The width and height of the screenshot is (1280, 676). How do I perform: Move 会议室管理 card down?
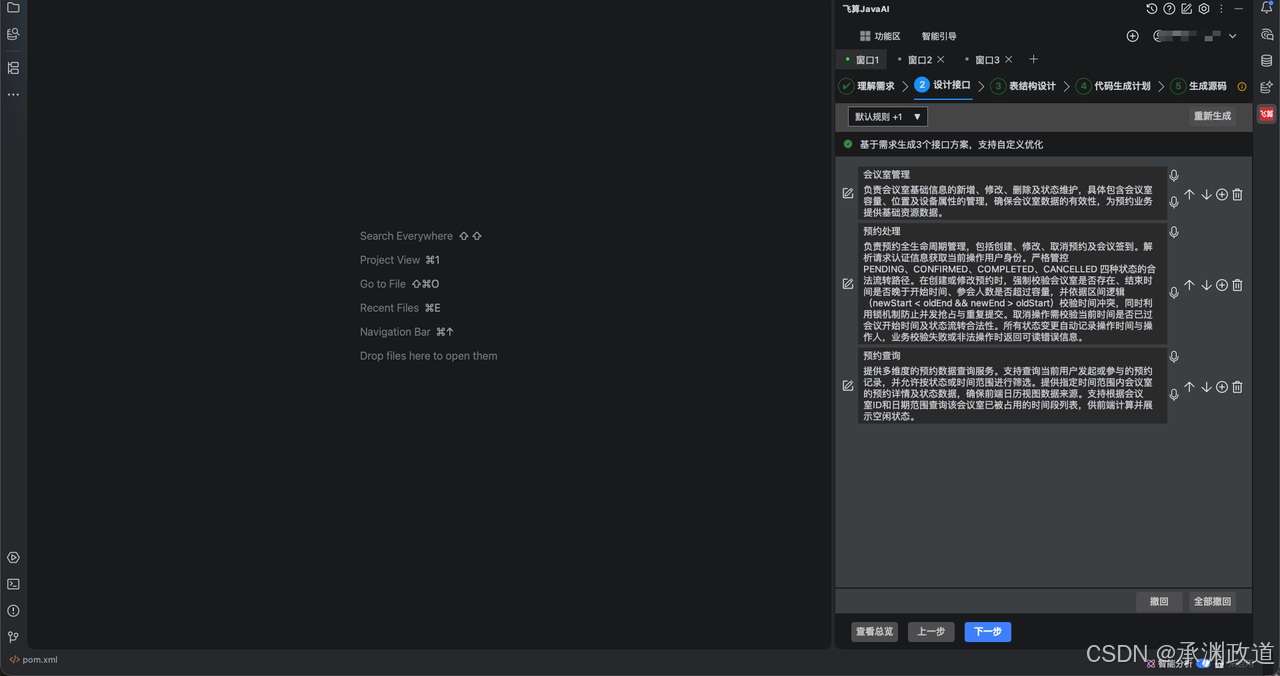point(1206,195)
